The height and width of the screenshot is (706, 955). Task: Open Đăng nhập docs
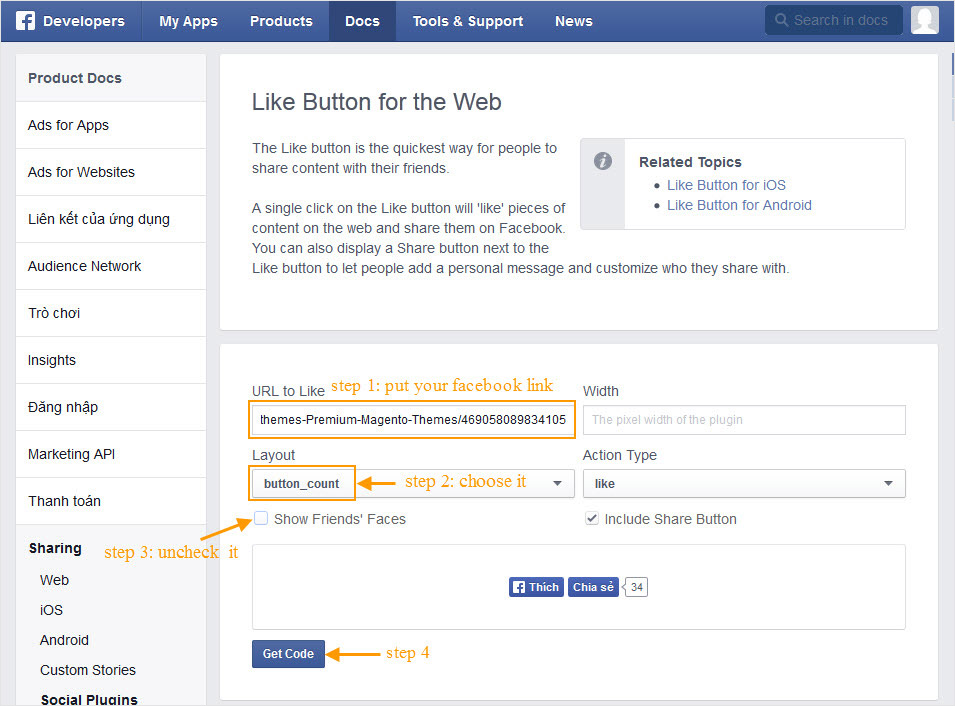[111, 407]
